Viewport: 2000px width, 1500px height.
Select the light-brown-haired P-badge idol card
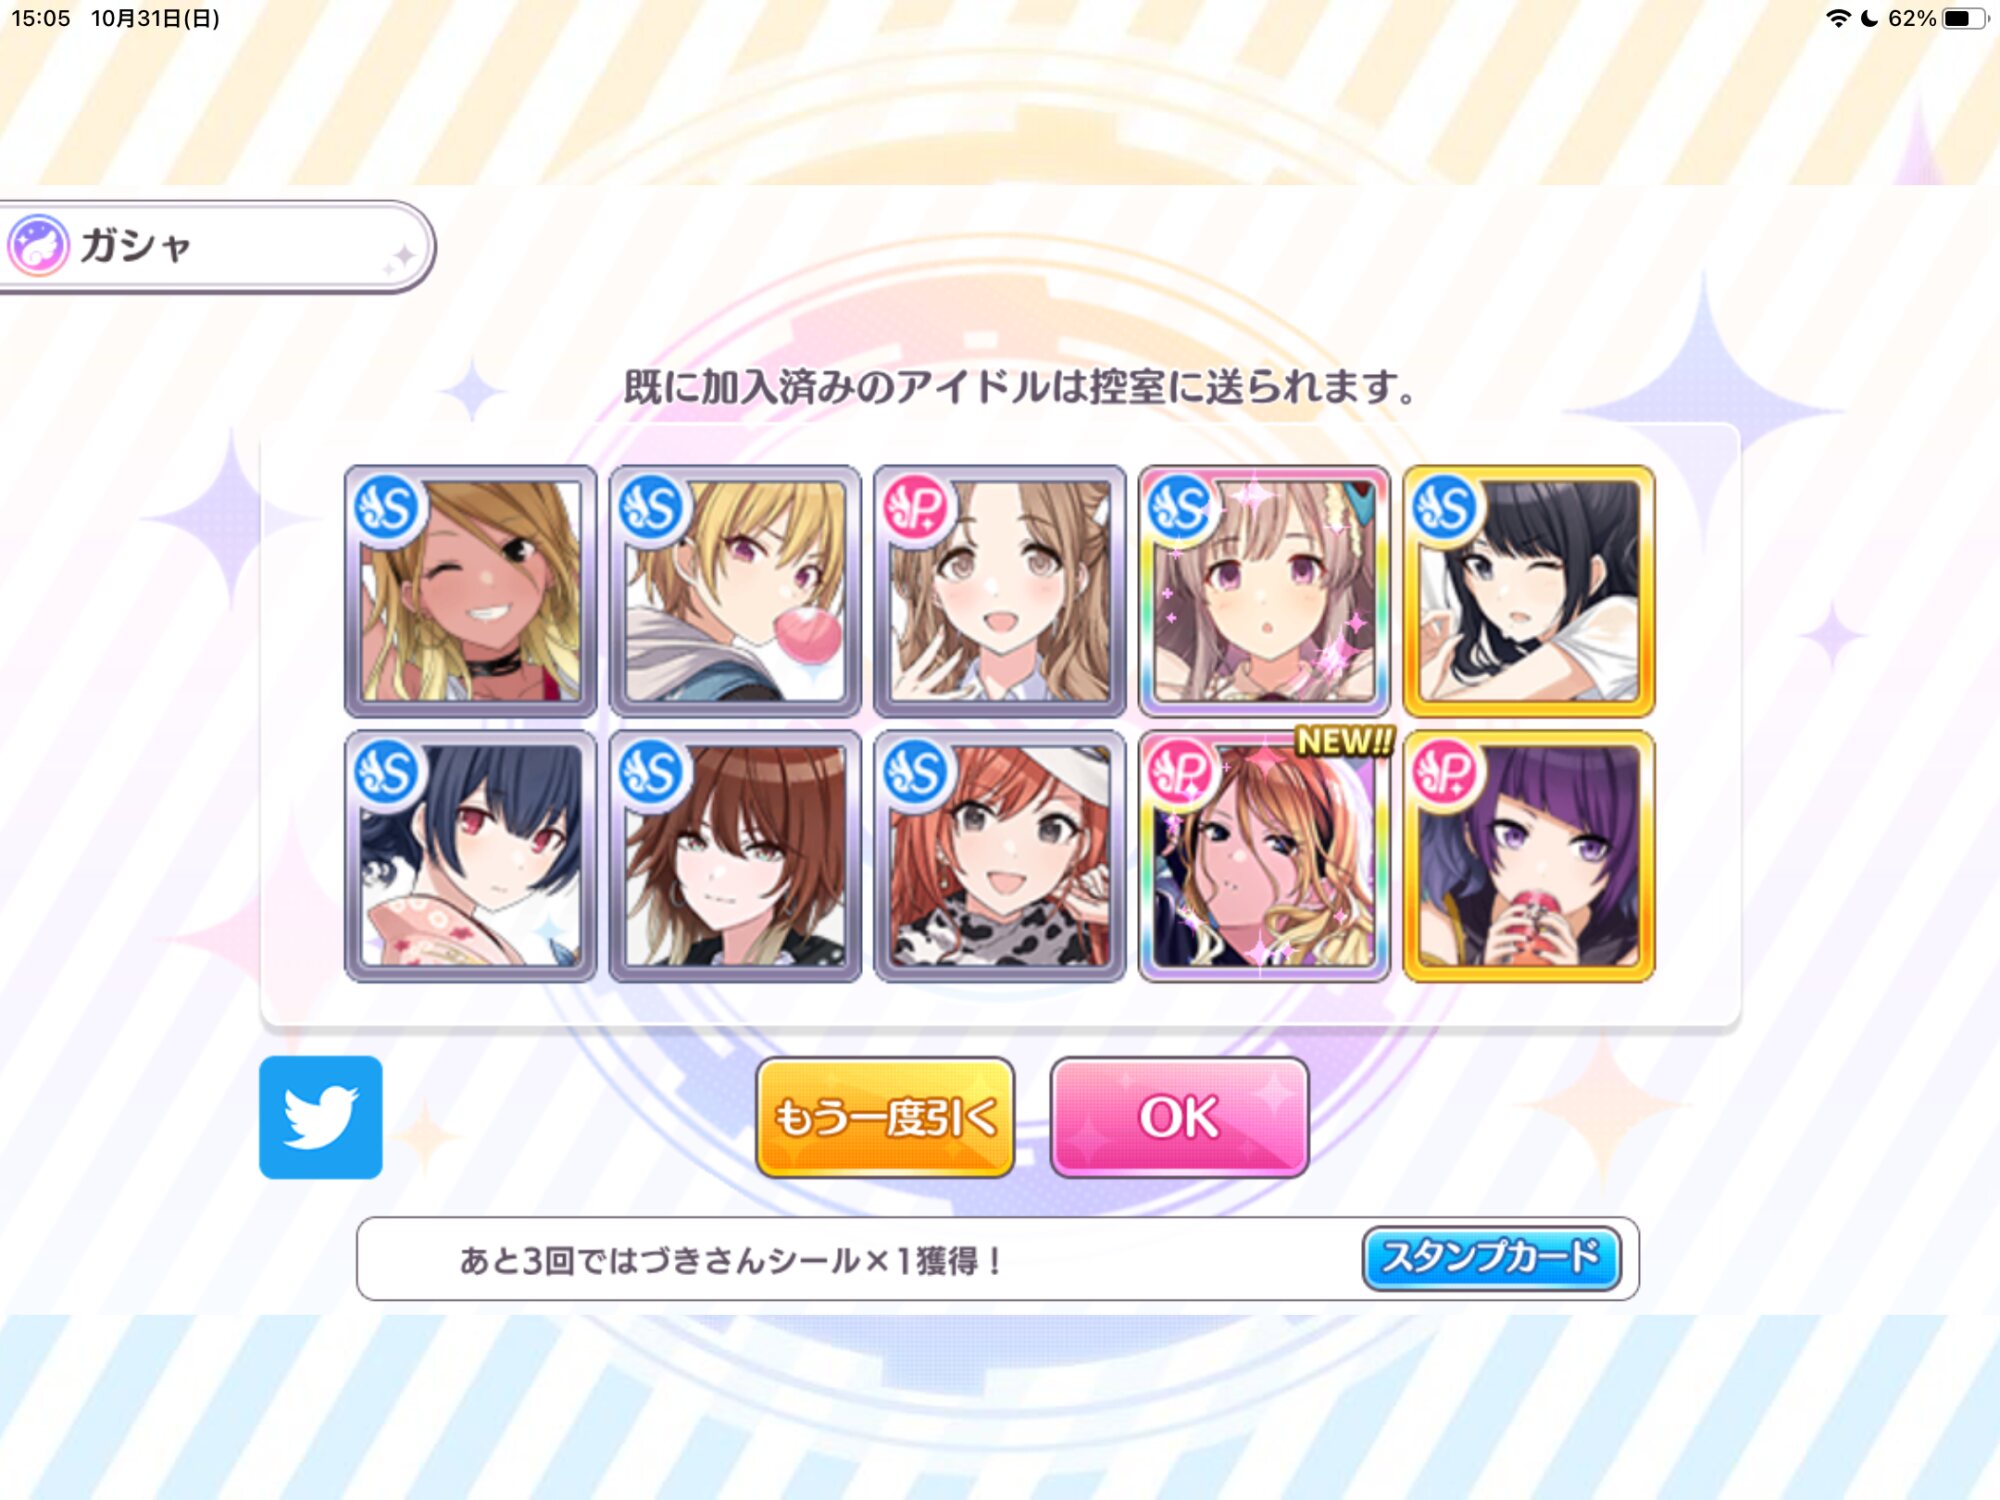tap(999, 591)
